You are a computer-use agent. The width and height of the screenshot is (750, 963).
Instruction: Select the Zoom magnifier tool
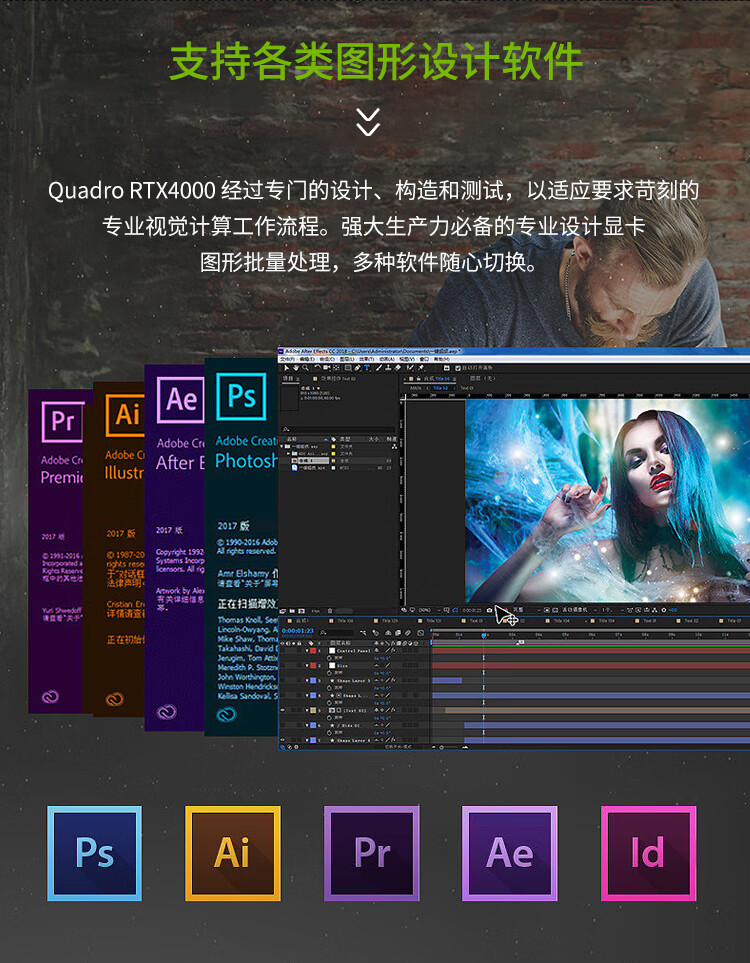coord(306,368)
